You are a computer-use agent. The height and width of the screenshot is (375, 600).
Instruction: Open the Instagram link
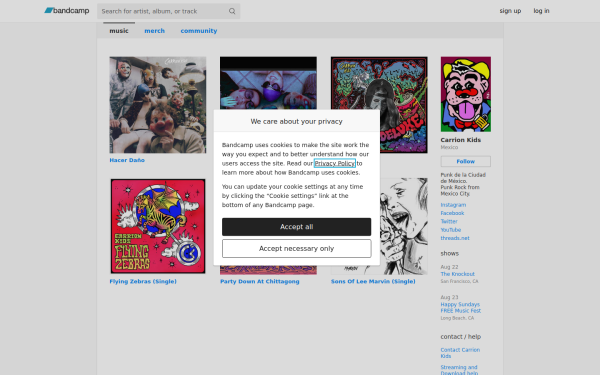[x=453, y=205]
